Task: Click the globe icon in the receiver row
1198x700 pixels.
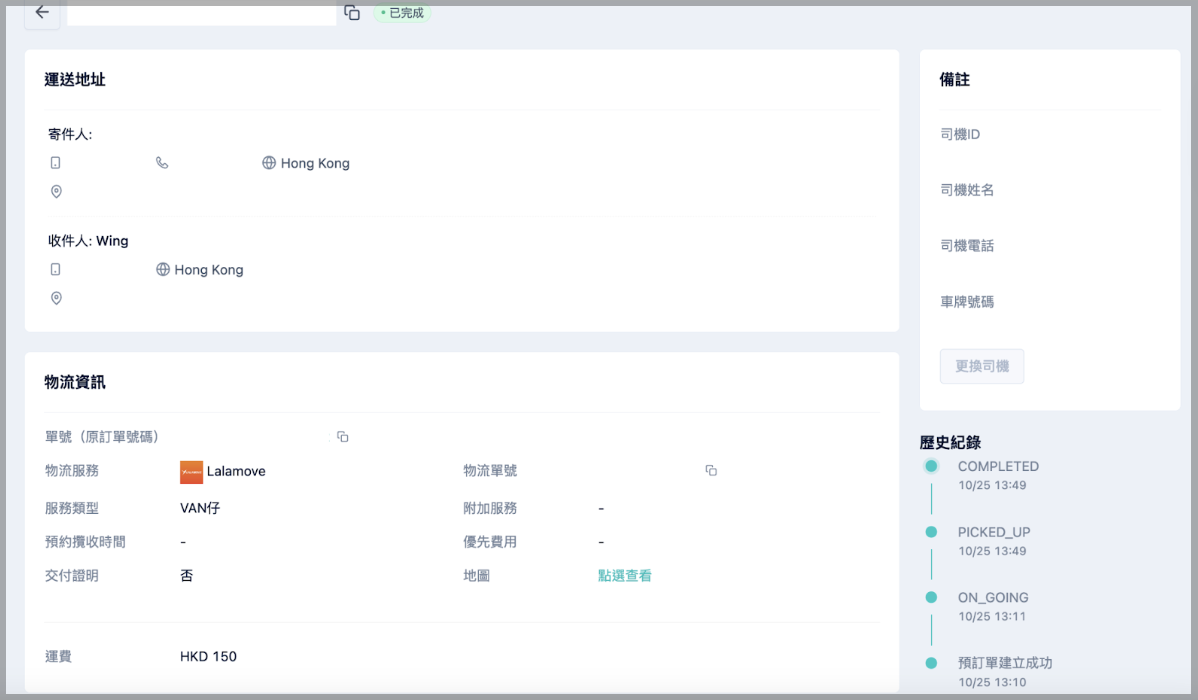Action: coord(163,270)
